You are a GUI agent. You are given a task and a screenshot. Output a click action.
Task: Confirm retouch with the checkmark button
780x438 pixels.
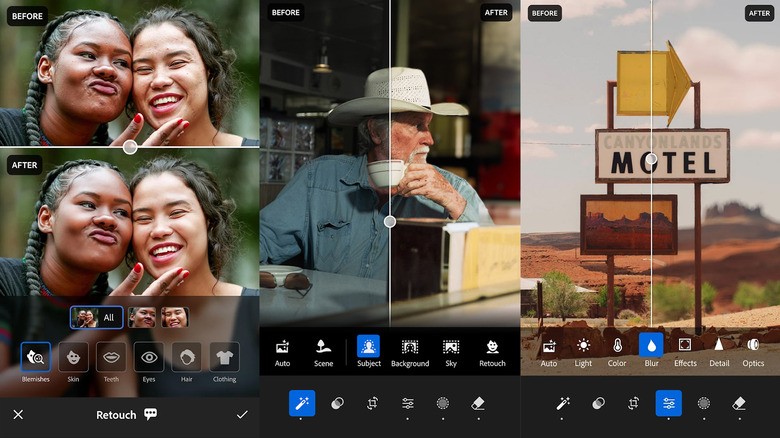pyautogui.click(x=241, y=414)
